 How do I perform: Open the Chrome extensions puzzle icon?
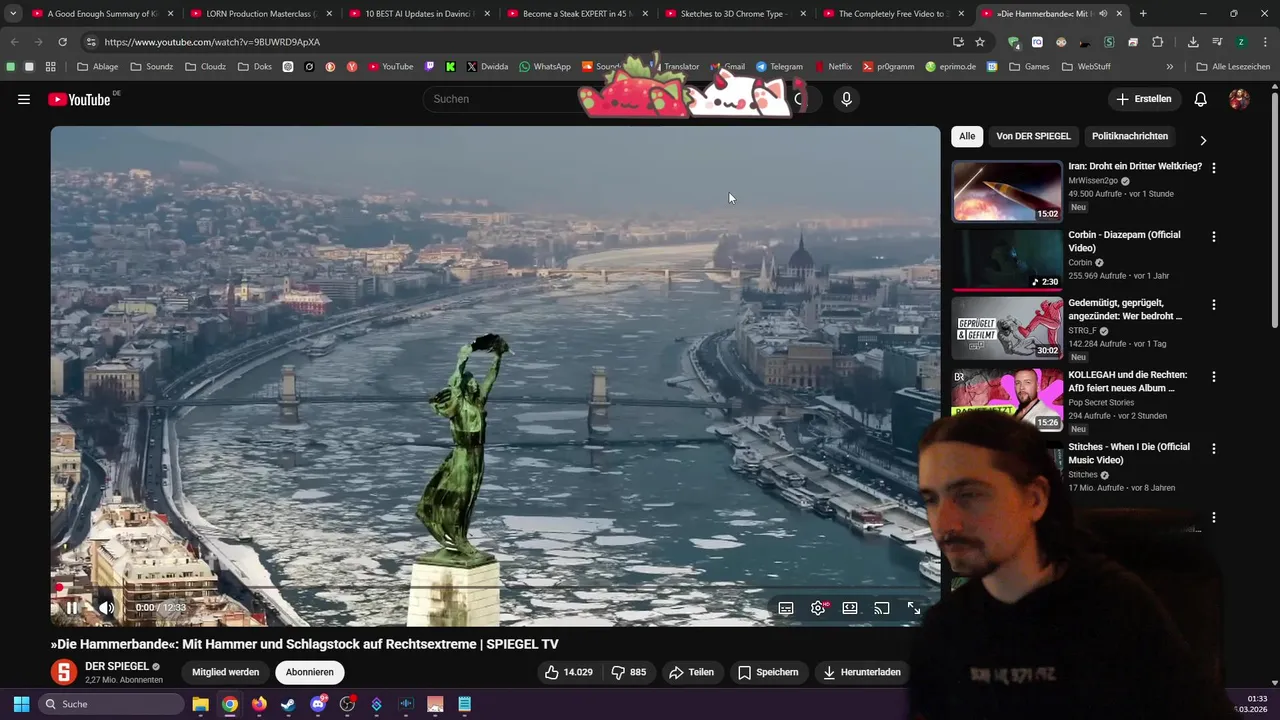tap(1158, 42)
